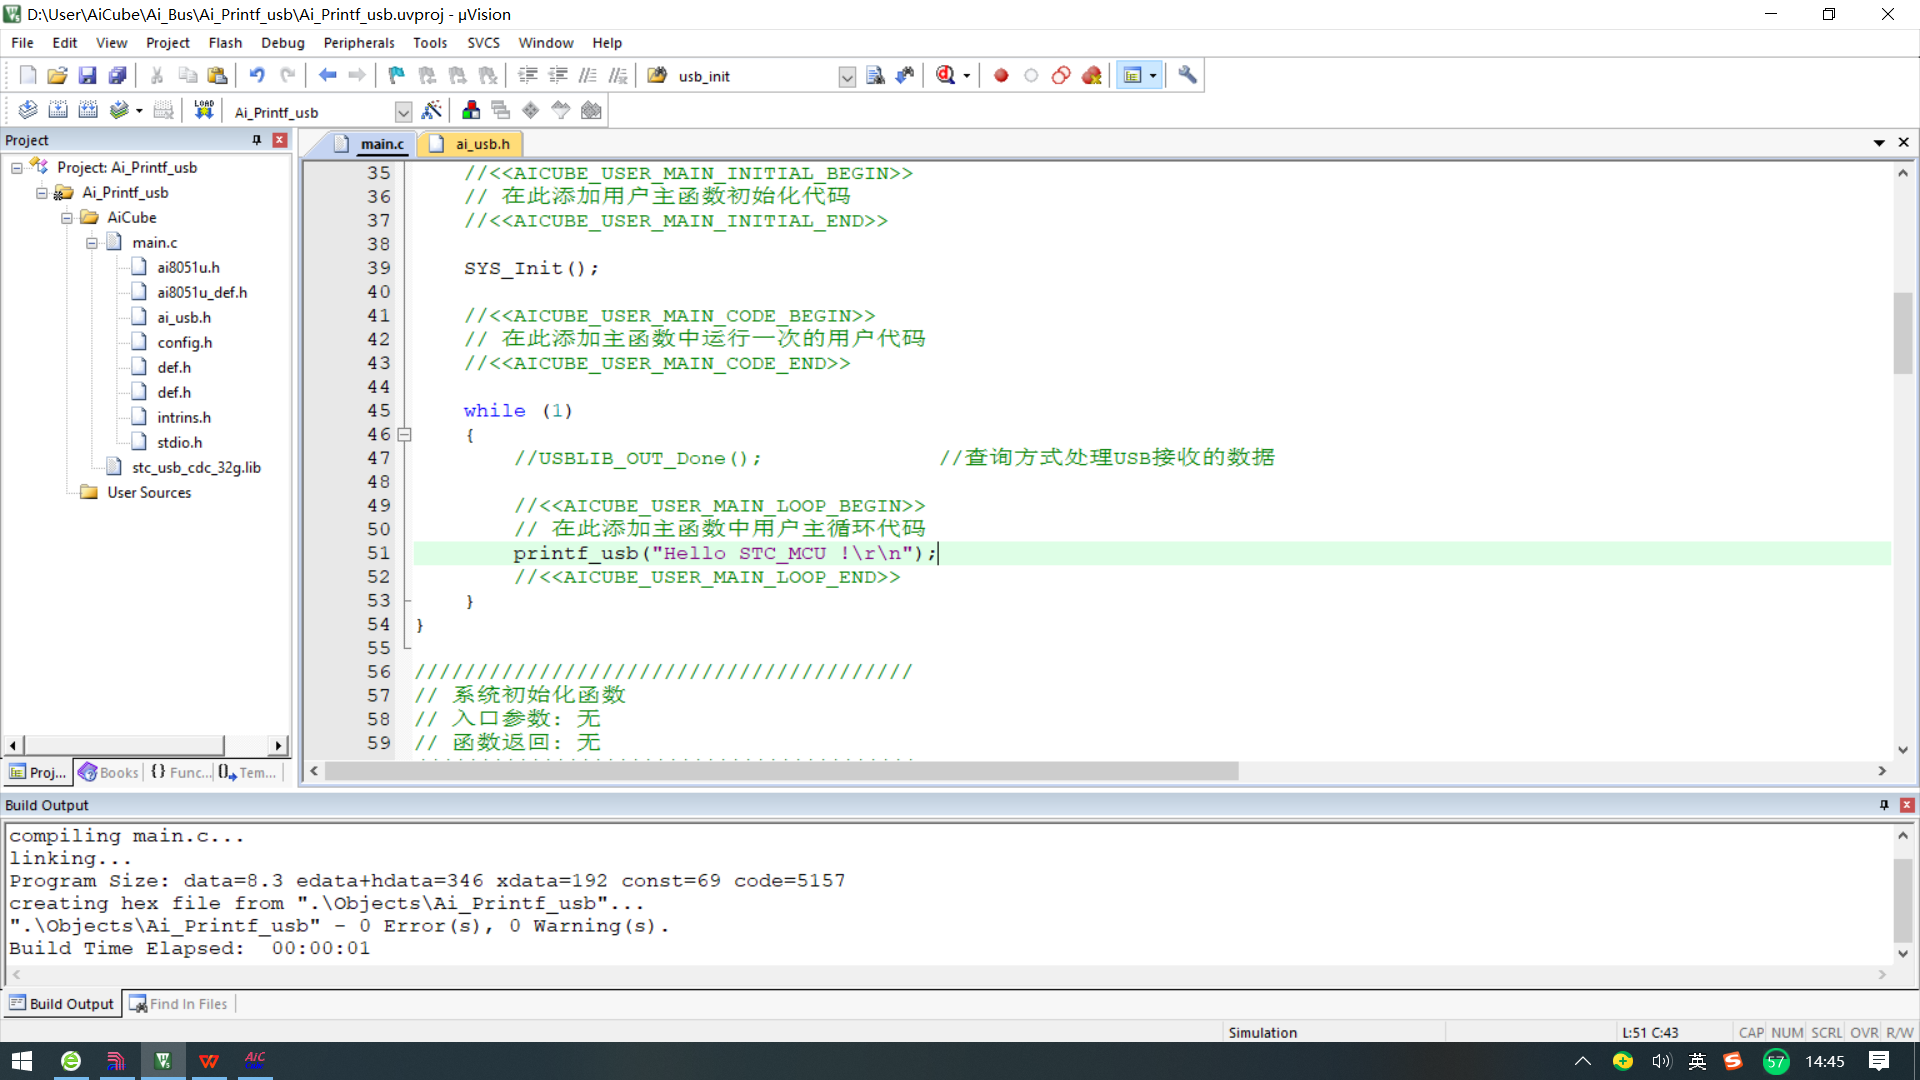The width and height of the screenshot is (1920, 1080).
Task: Close the Project panel
Action: (280, 140)
